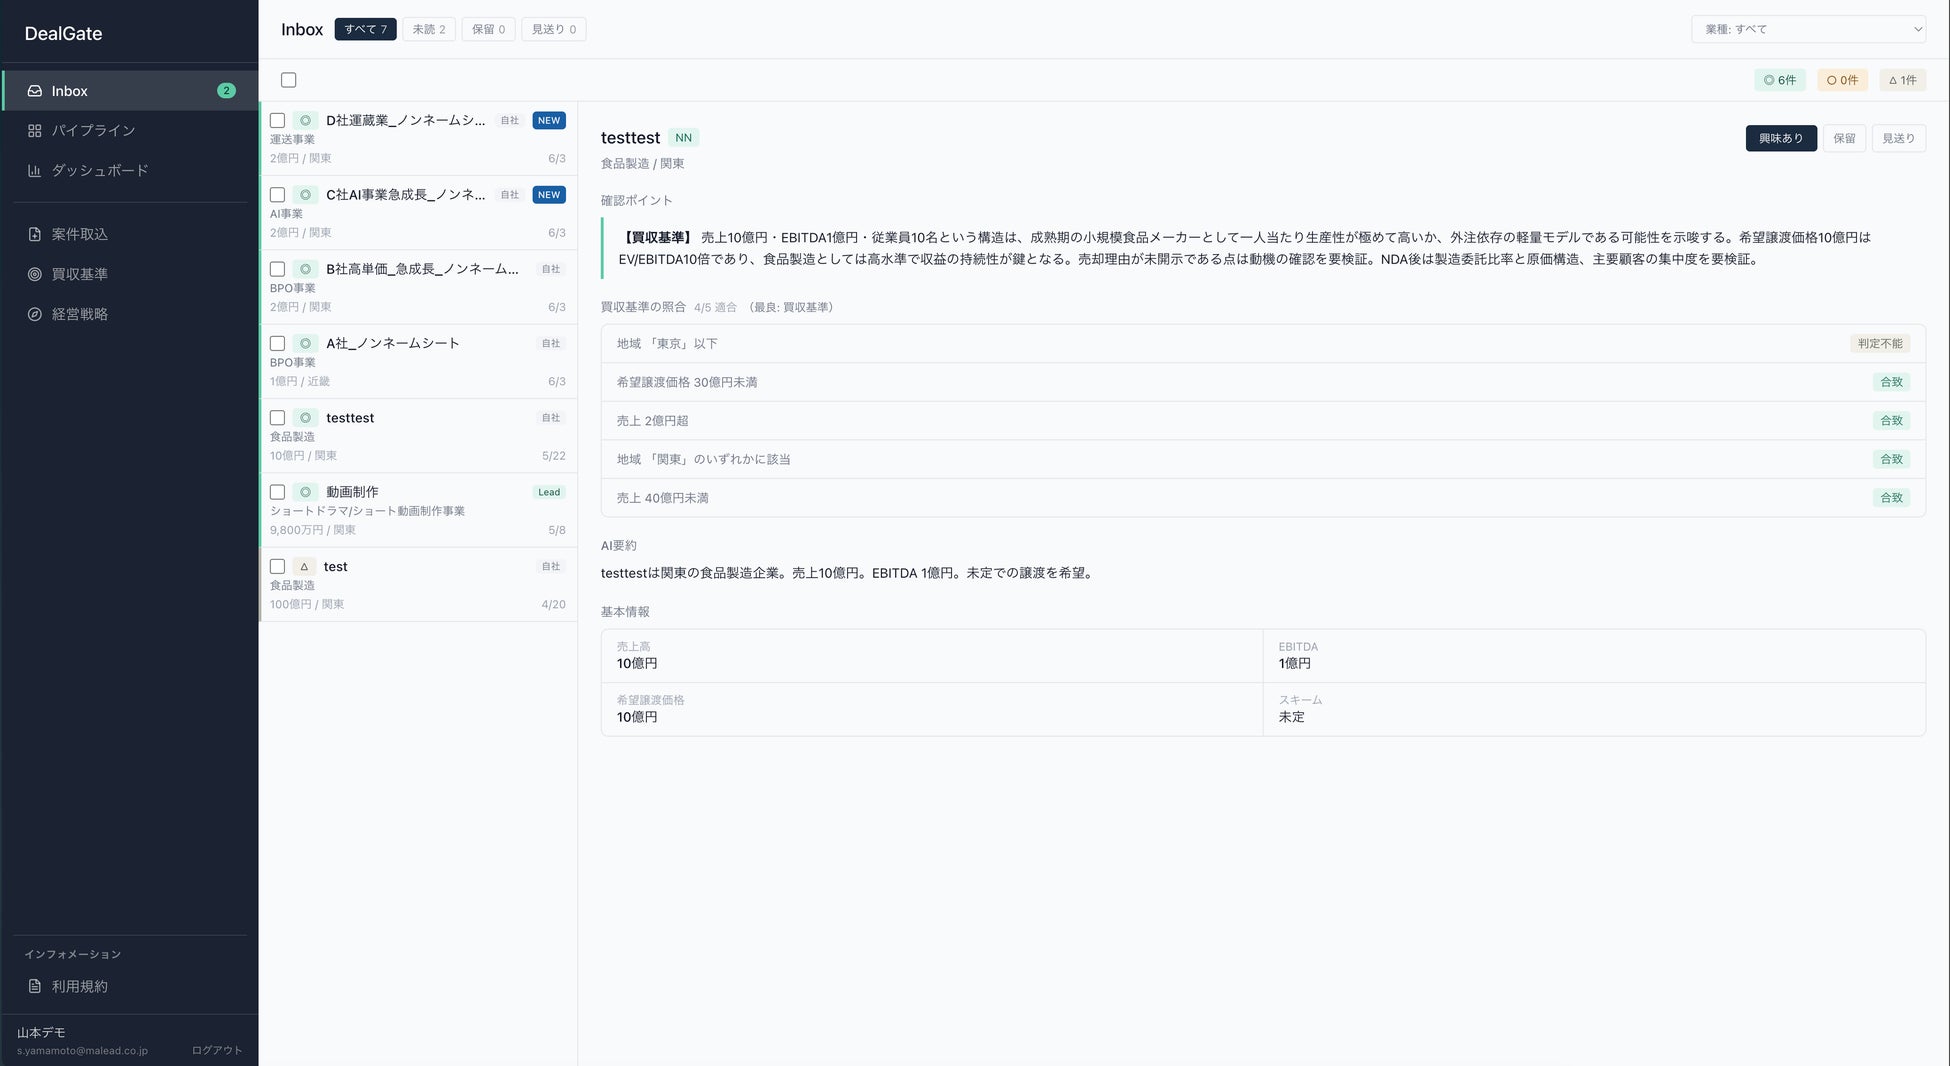
Task: Click the NN badge next to testtest title
Action: (x=683, y=138)
